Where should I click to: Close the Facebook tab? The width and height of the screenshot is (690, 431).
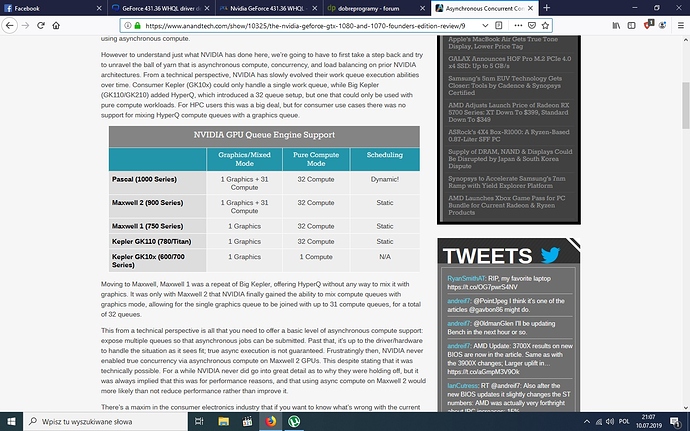99,8
